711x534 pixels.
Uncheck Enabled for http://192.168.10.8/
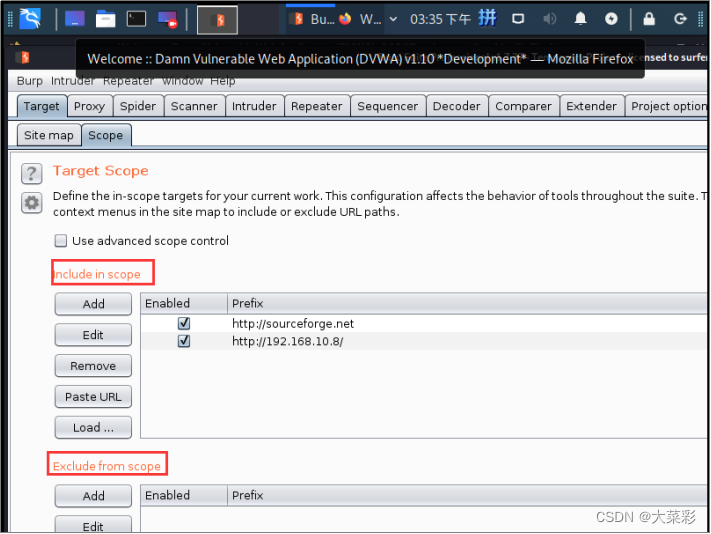tap(184, 341)
